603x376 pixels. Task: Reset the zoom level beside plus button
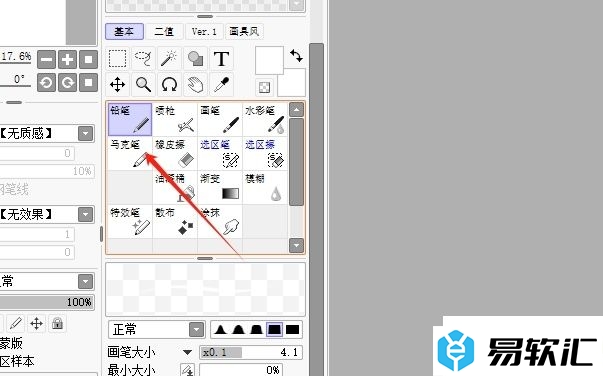click(88, 60)
